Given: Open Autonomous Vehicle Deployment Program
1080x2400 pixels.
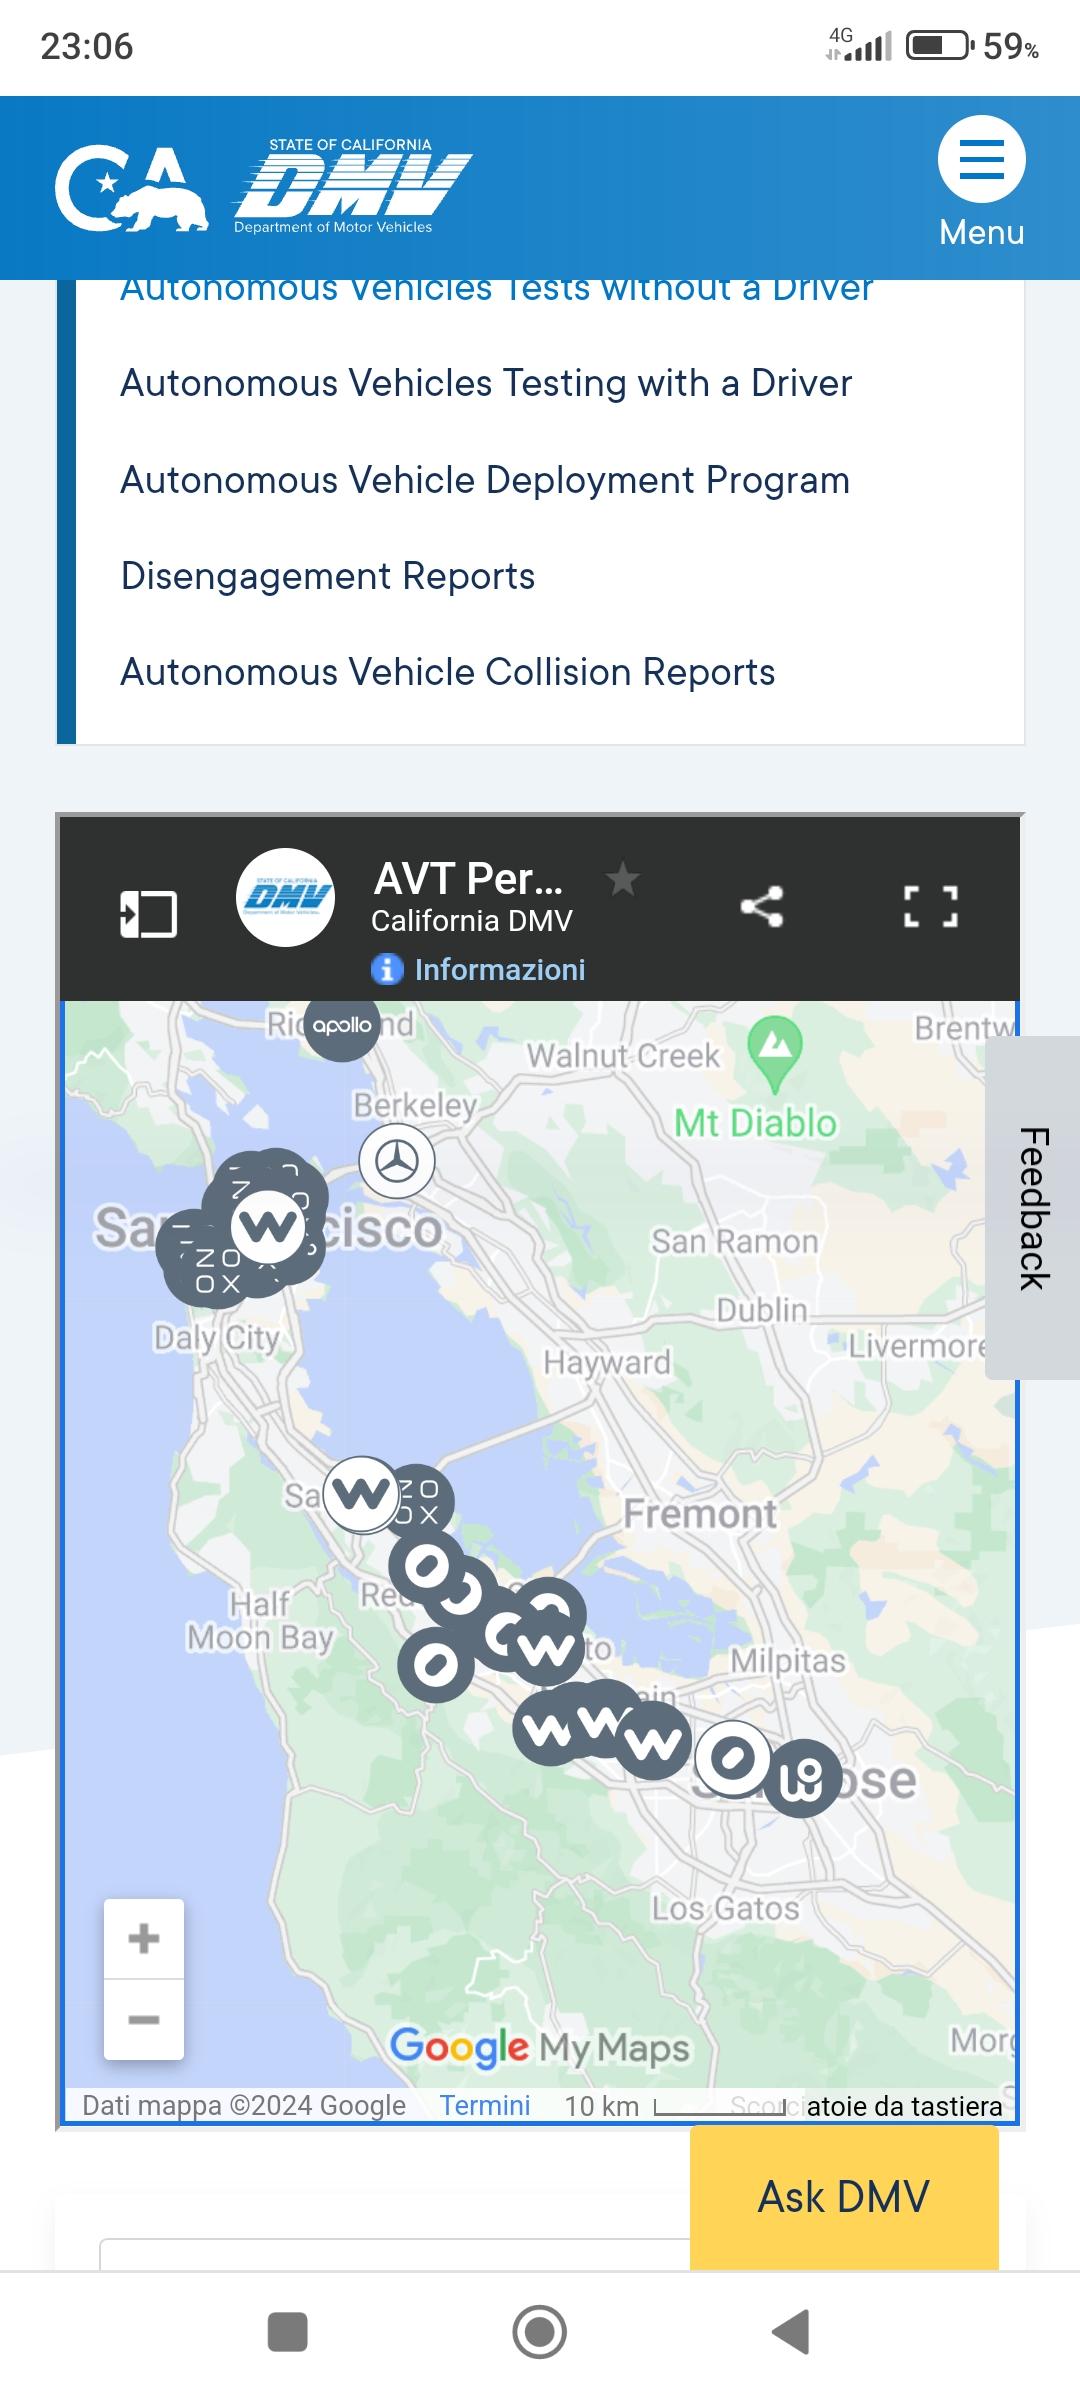Looking at the screenshot, I should 485,480.
